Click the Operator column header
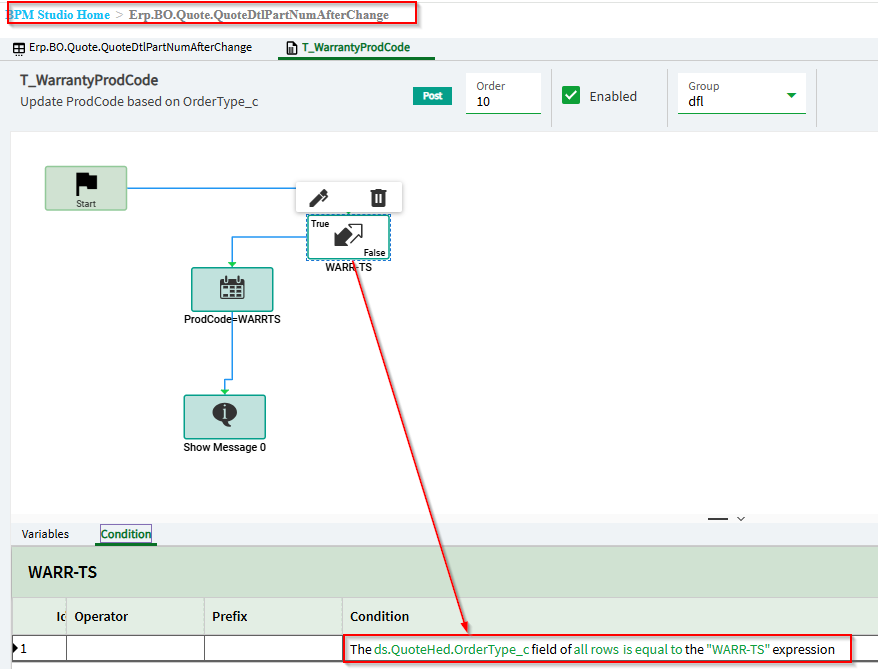The height and width of the screenshot is (669, 878). 135,616
